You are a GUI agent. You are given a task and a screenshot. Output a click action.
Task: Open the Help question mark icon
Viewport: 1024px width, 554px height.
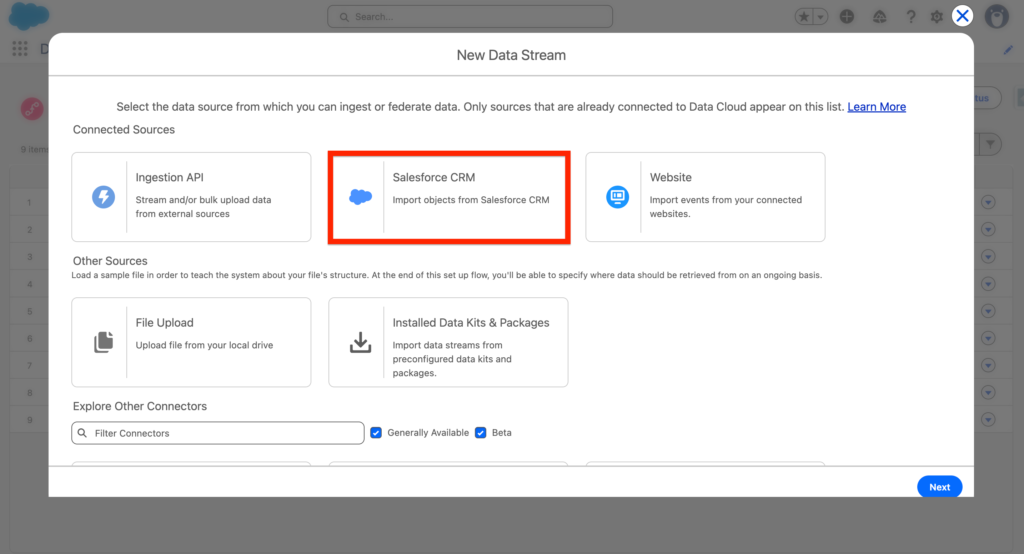click(x=911, y=16)
